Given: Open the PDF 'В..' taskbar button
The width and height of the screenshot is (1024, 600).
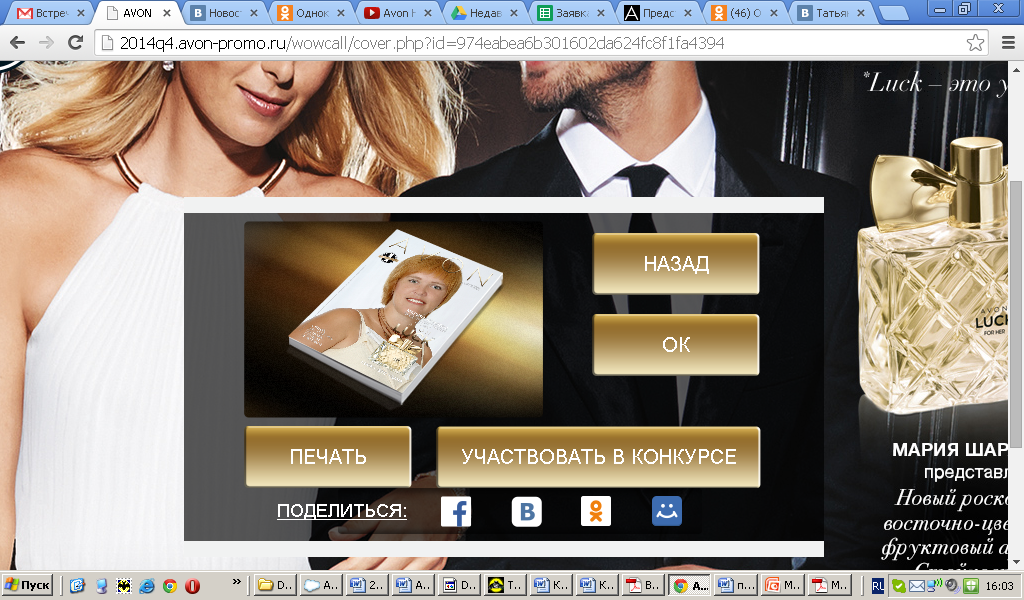Looking at the screenshot, I should [x=643, y=585].
